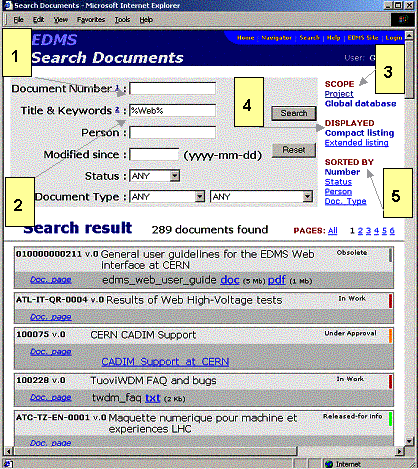The image size is (418, 469).
Task: Click the Search button
Action: 294,113
